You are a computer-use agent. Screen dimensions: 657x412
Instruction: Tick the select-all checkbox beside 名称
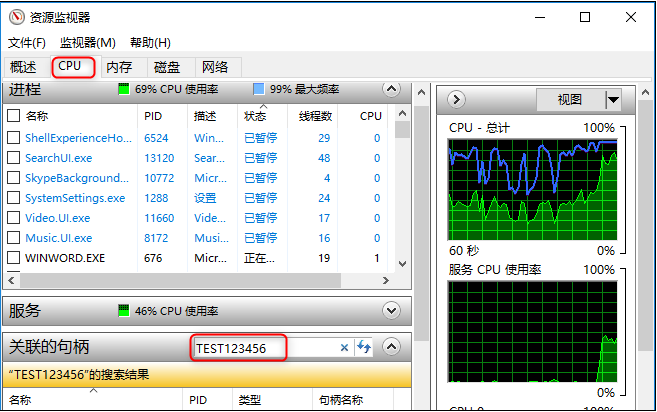click(14, 115)
